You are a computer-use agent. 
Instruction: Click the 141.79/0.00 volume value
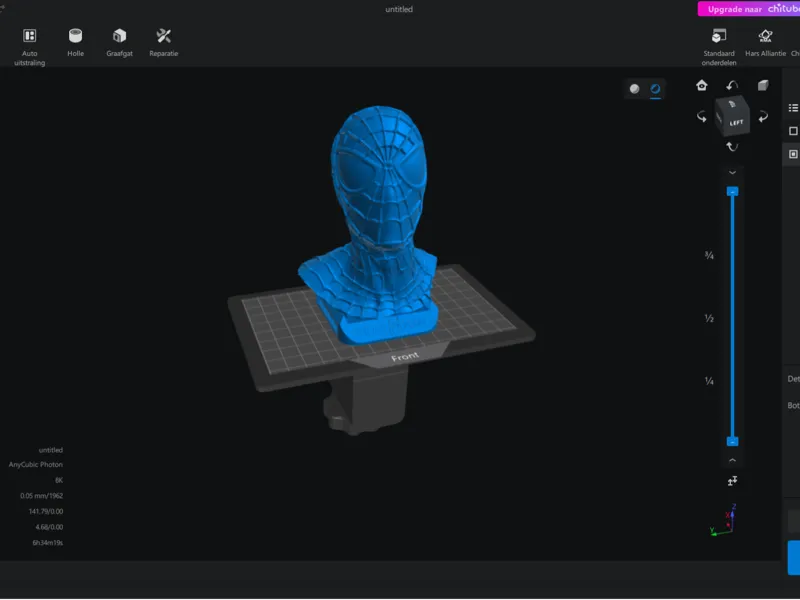click(x=46, y=512)
